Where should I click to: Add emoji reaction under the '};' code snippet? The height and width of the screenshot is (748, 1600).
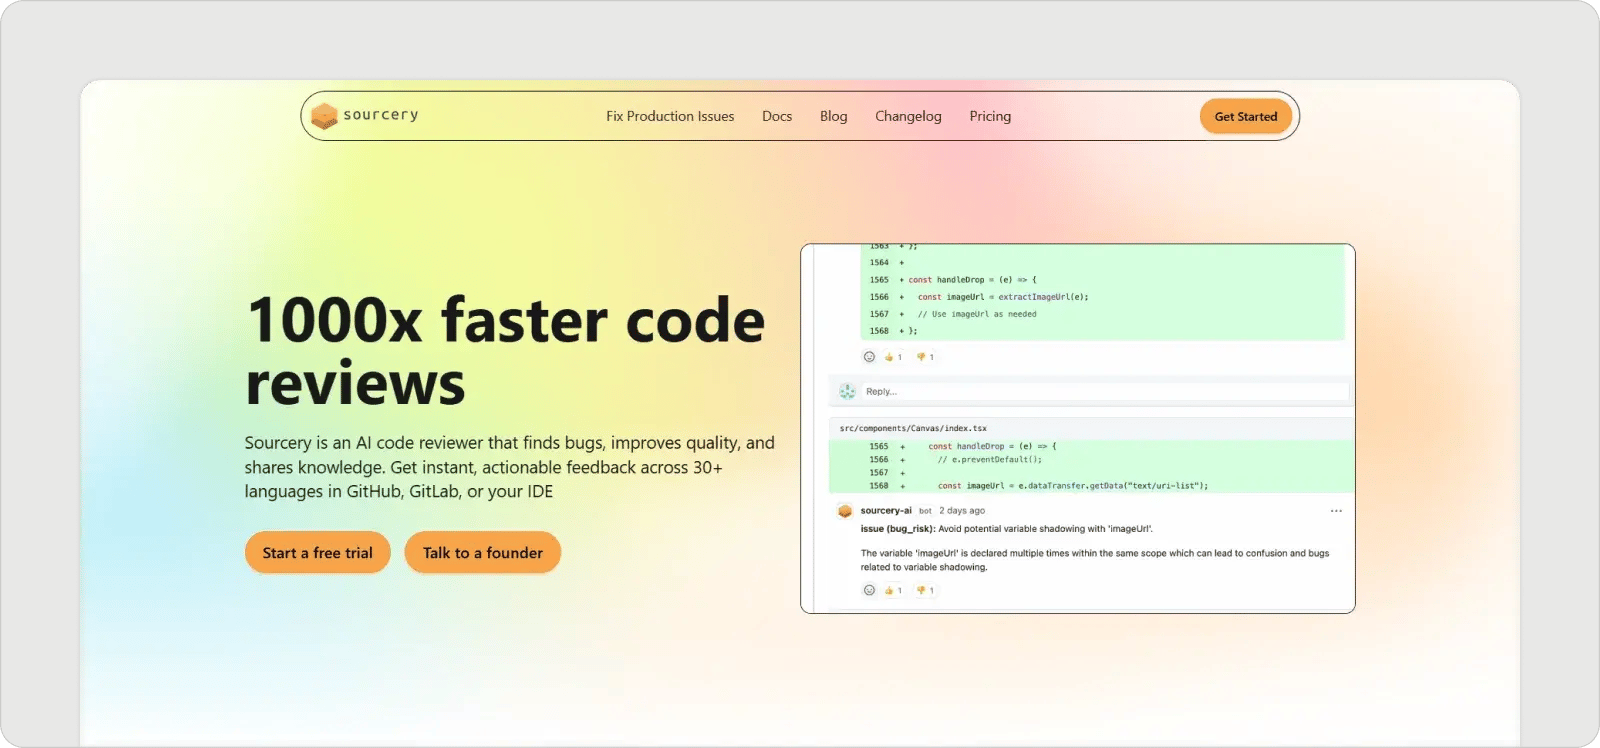coord(869,357)
